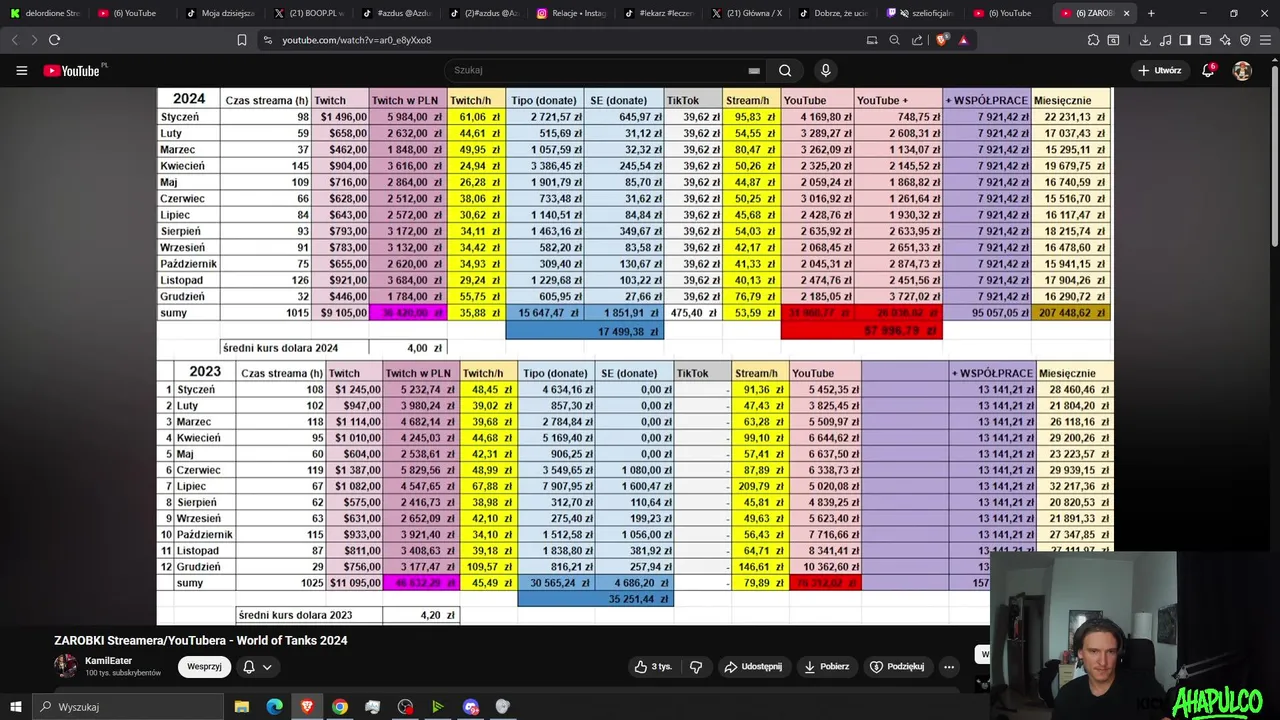Toggle the browser sidebar panel
Screen dimensions: 1280x720
click(x=1185, y=40)
